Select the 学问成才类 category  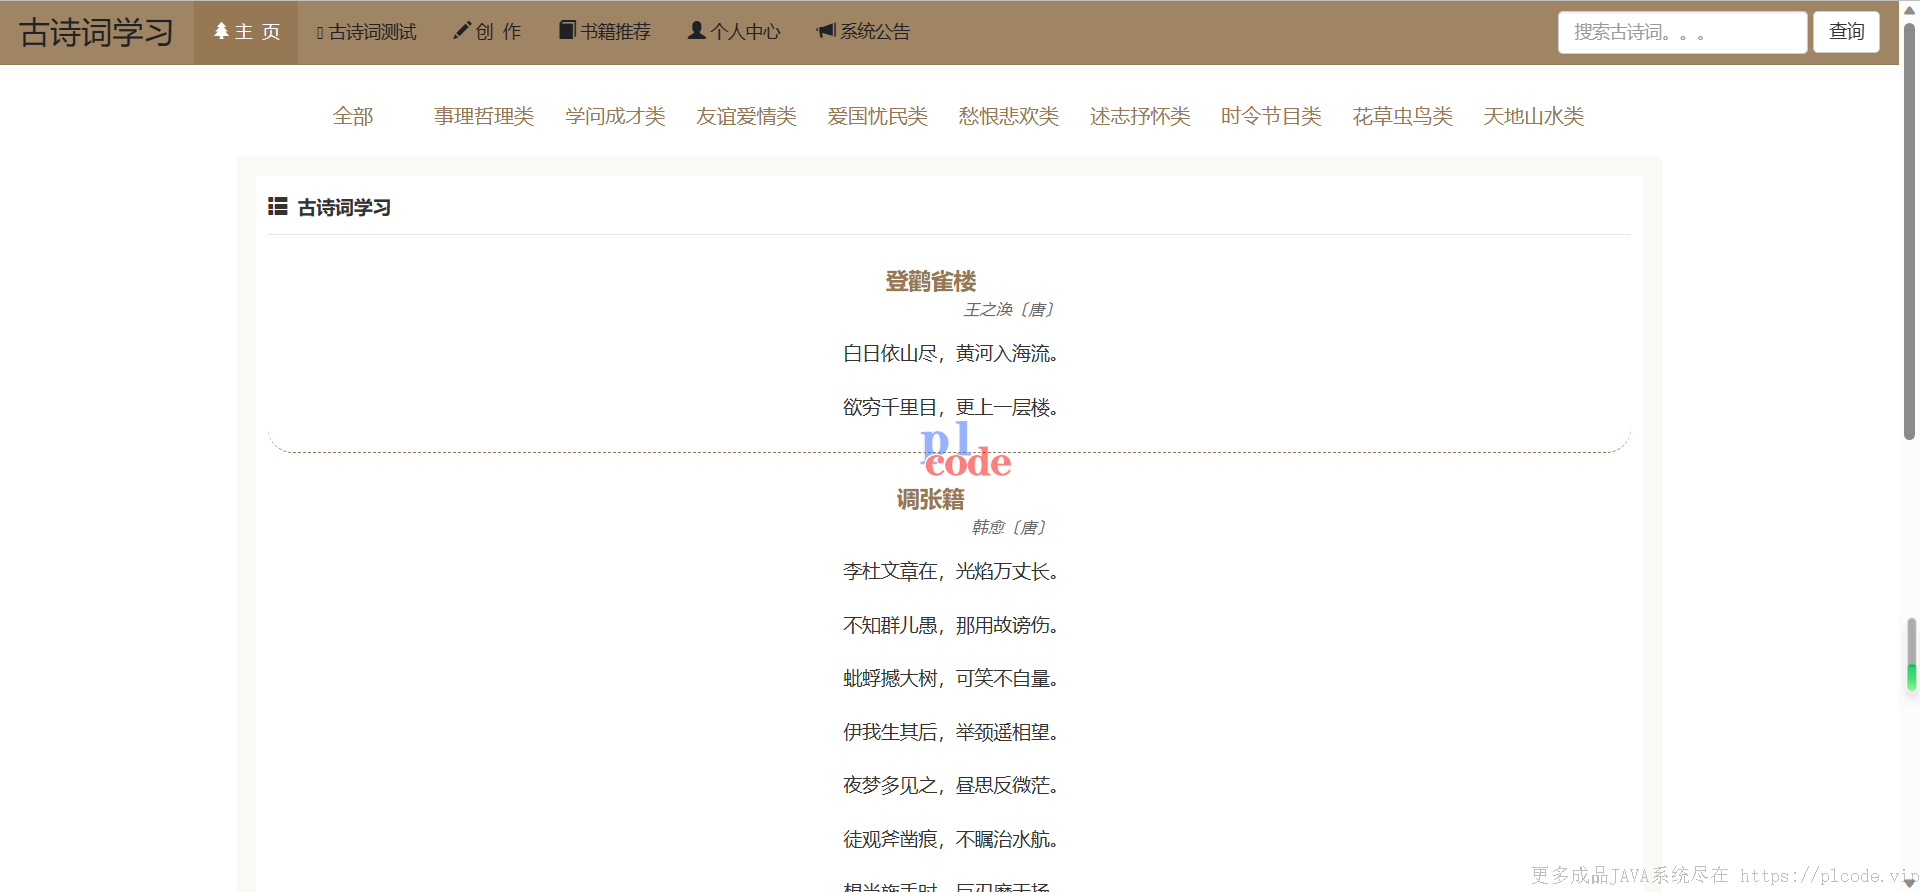click(x=615, y=116)
